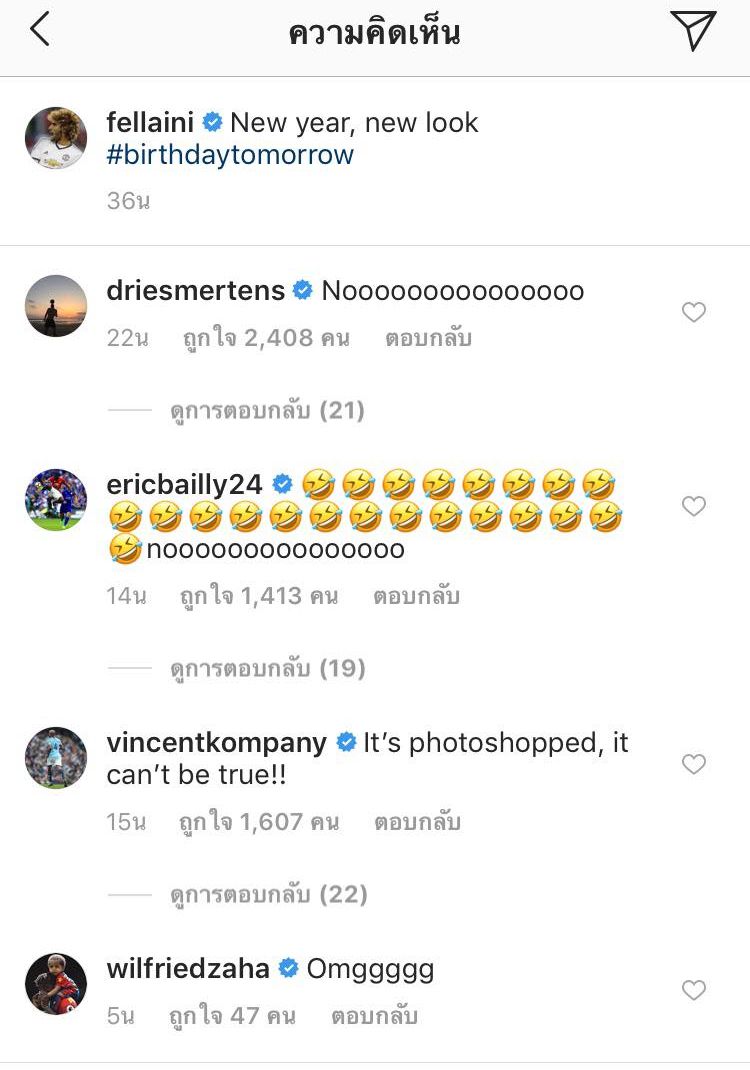Like vincentkompany's photoshopped comment
Viewport: 750px width, 1070px height.
tap(694, 764)
